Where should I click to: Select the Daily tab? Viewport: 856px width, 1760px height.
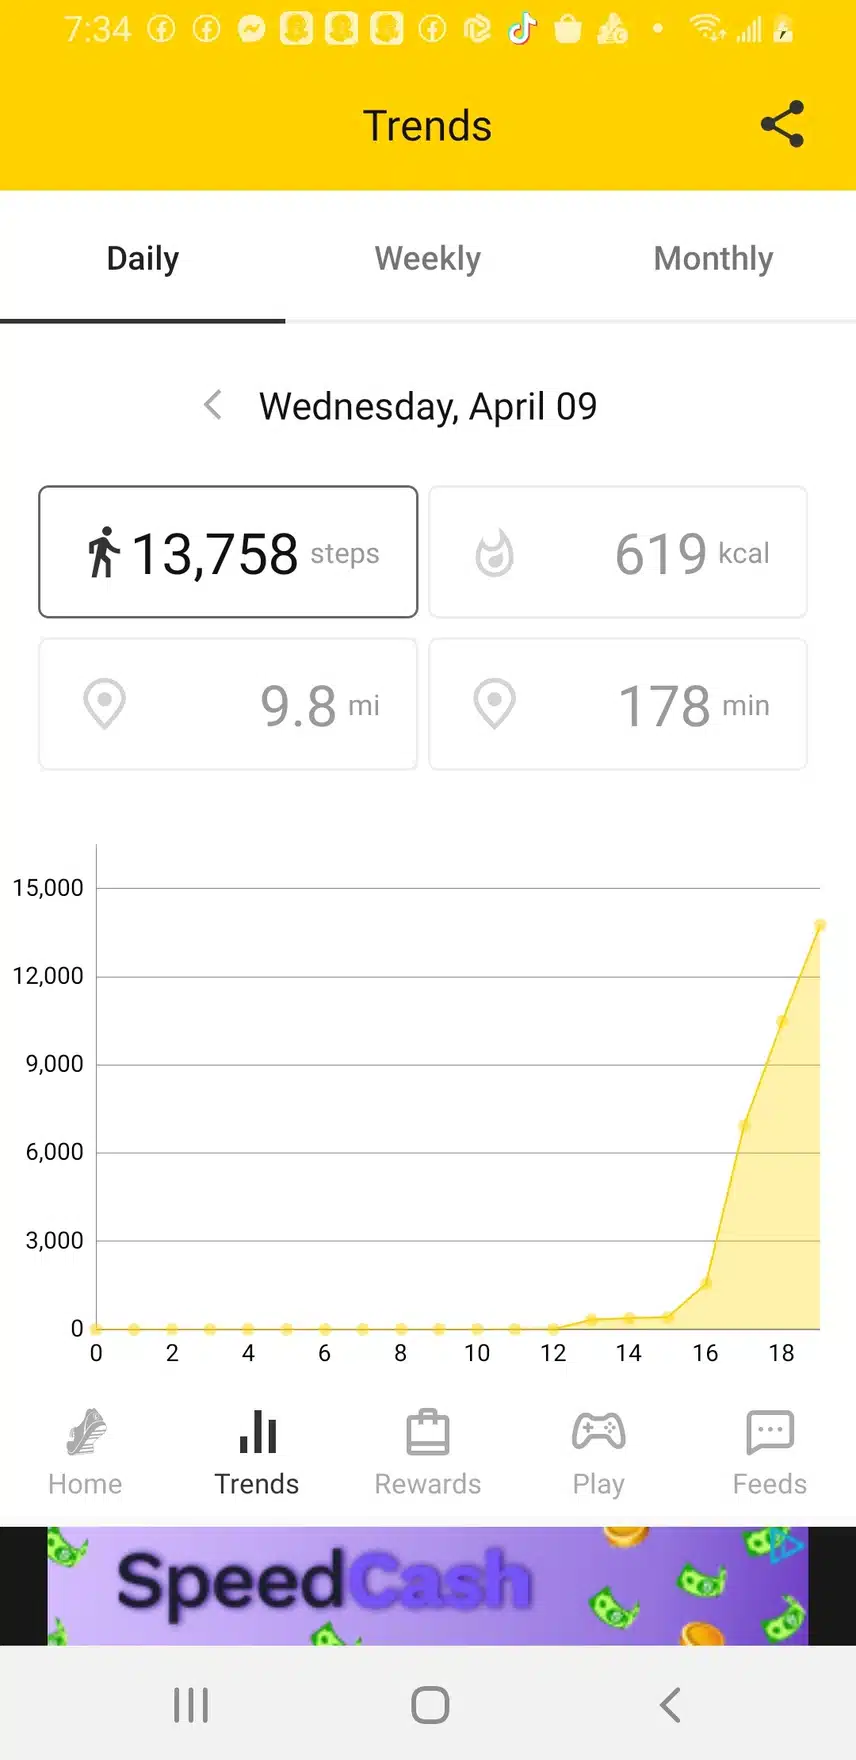pos(143,258)
